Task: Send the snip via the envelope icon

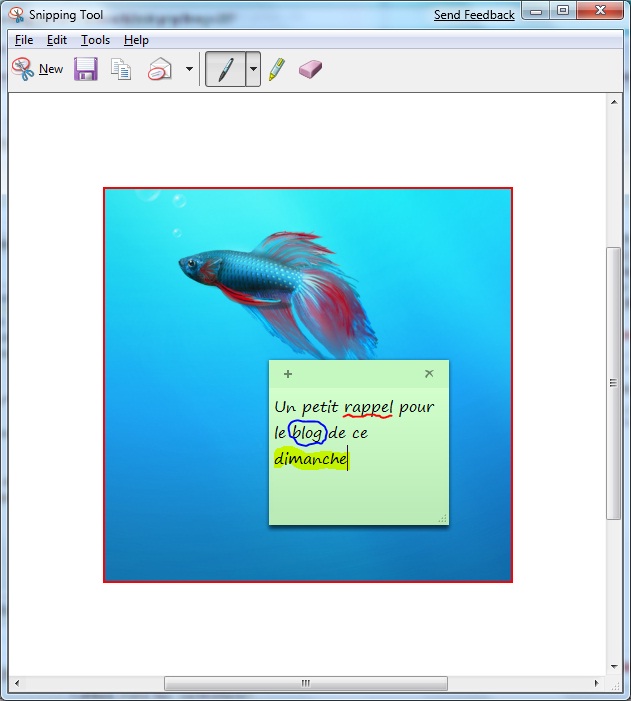Action: (160, 70)
